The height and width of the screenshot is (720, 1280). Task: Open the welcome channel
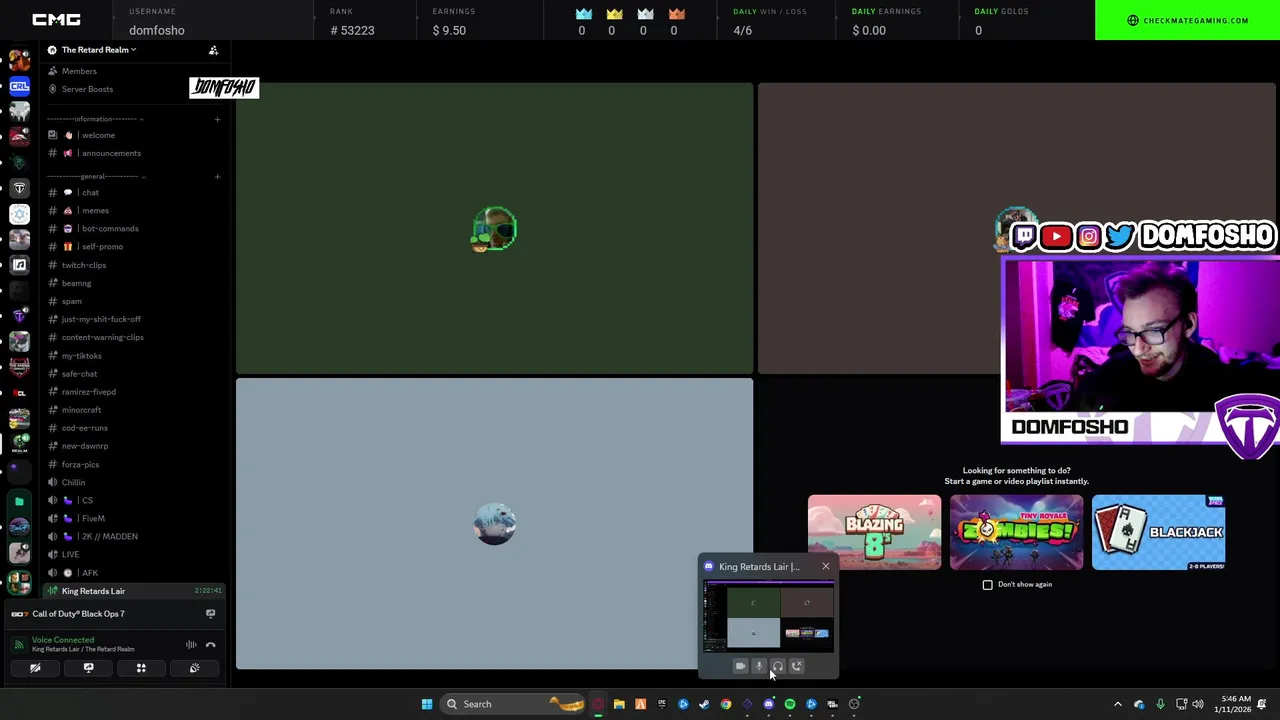pos(97,135)
